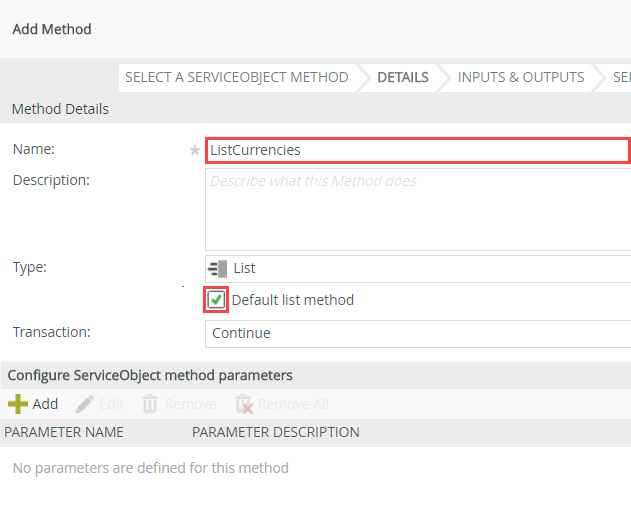
Task: Click the Method Details section header
Action: click(60, 108)
